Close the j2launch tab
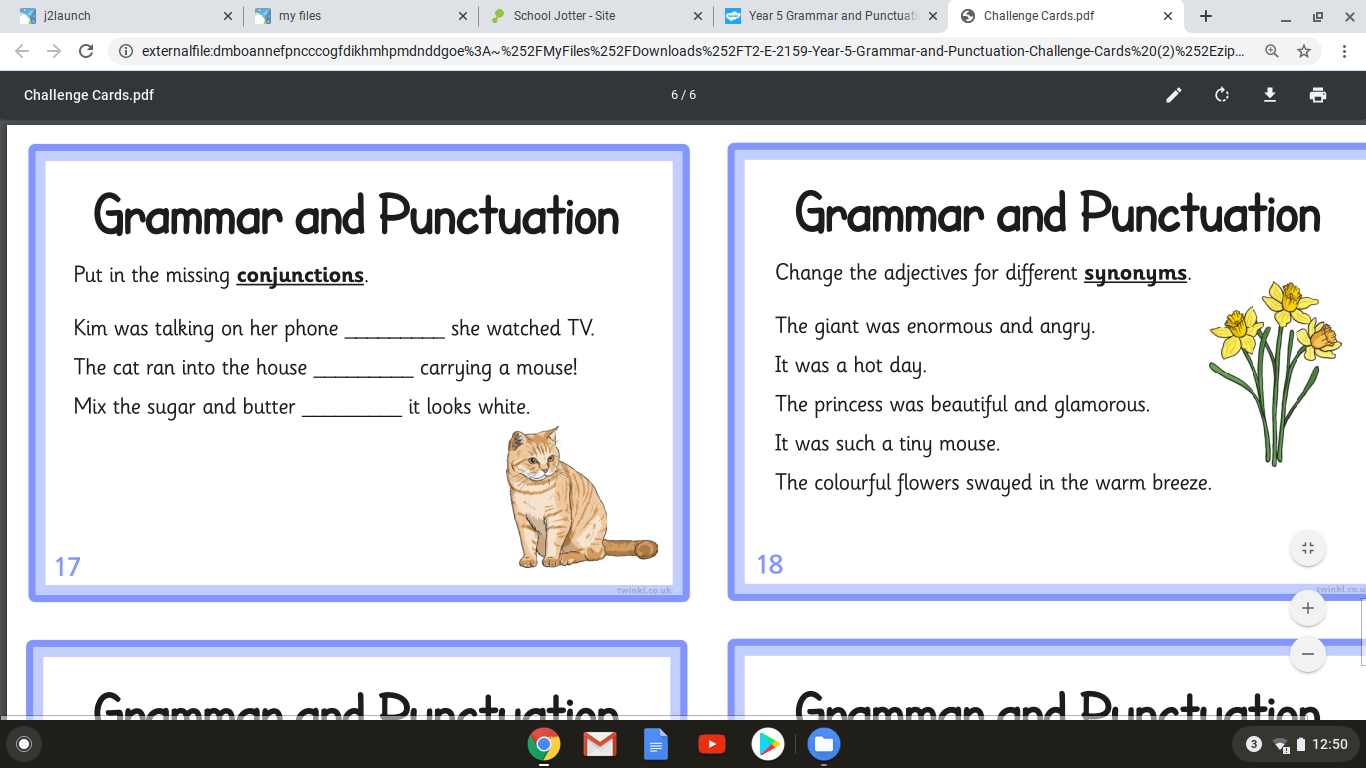 tap(227, 16)
